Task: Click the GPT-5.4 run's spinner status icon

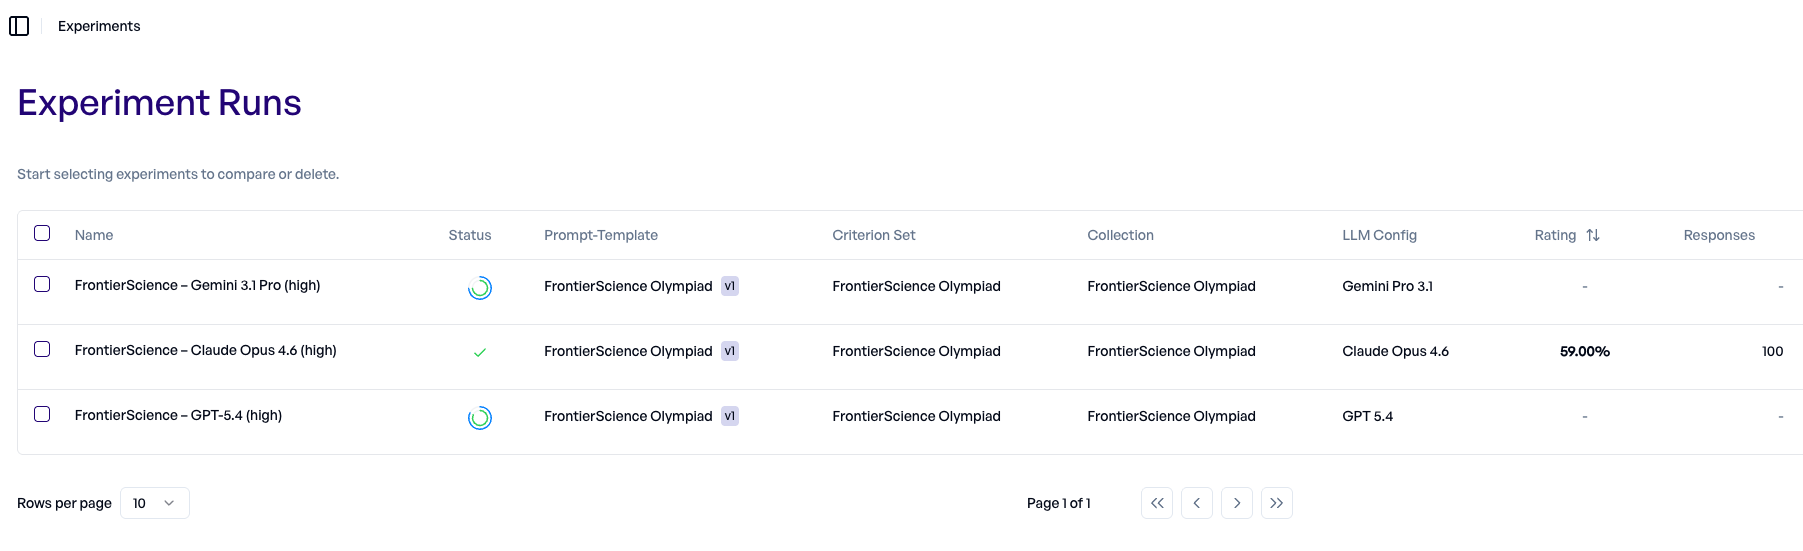Action: click(x=480, y=418)
